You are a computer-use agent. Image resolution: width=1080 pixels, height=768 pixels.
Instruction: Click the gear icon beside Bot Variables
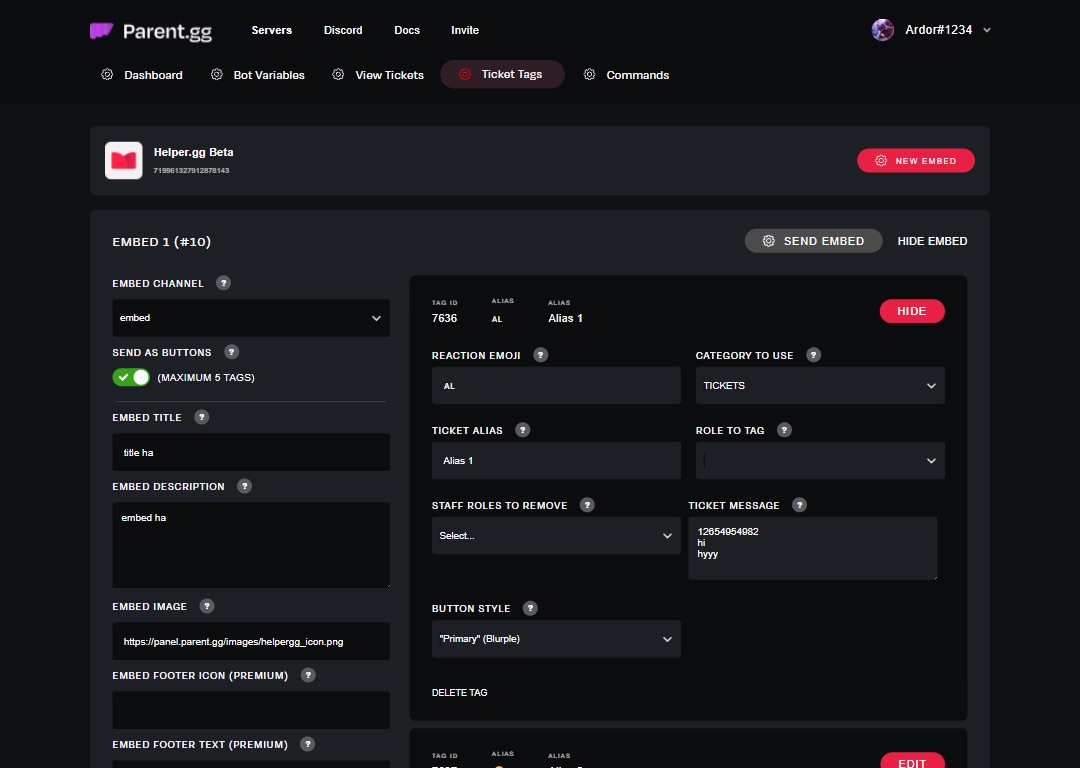click(216, 74)
